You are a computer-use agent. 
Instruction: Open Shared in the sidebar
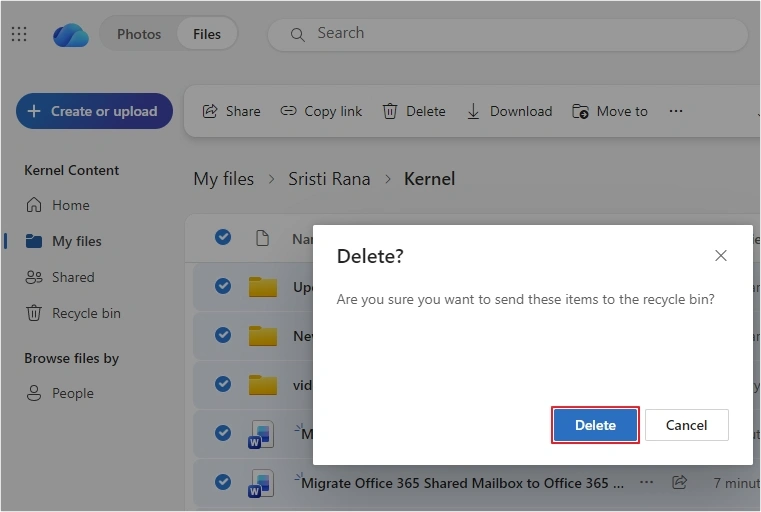click(60, 277)
